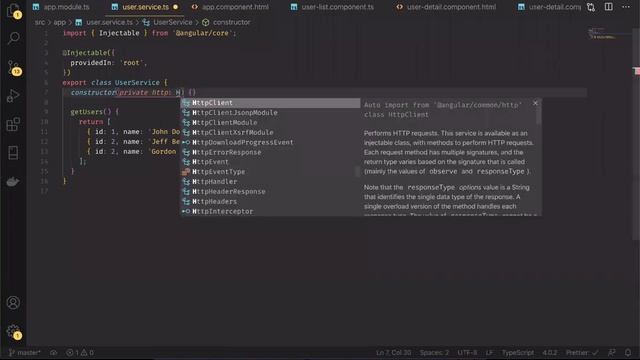Viewport: 640px width, 360px height.
Task: Click the sync changes cloud icon in status bar
Action: [x=53, y=353]
